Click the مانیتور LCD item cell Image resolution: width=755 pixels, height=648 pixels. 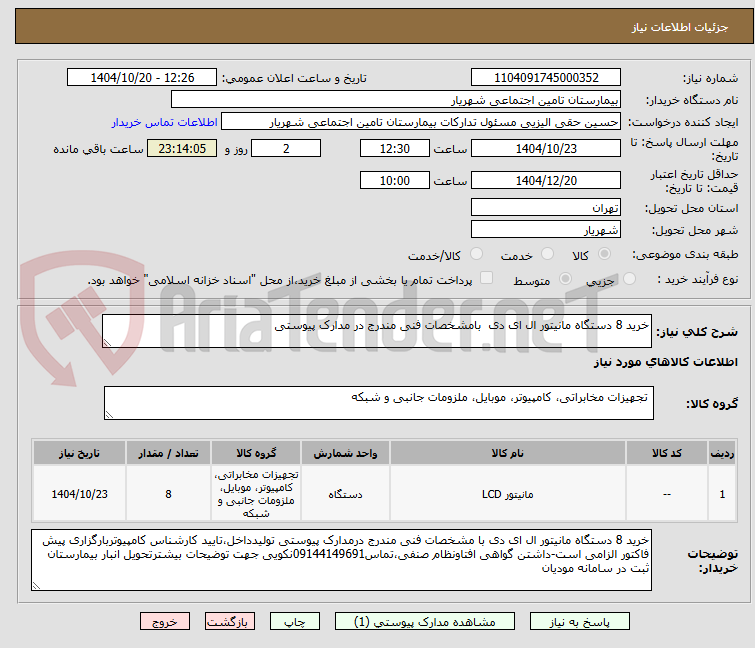tap(508, 494)
